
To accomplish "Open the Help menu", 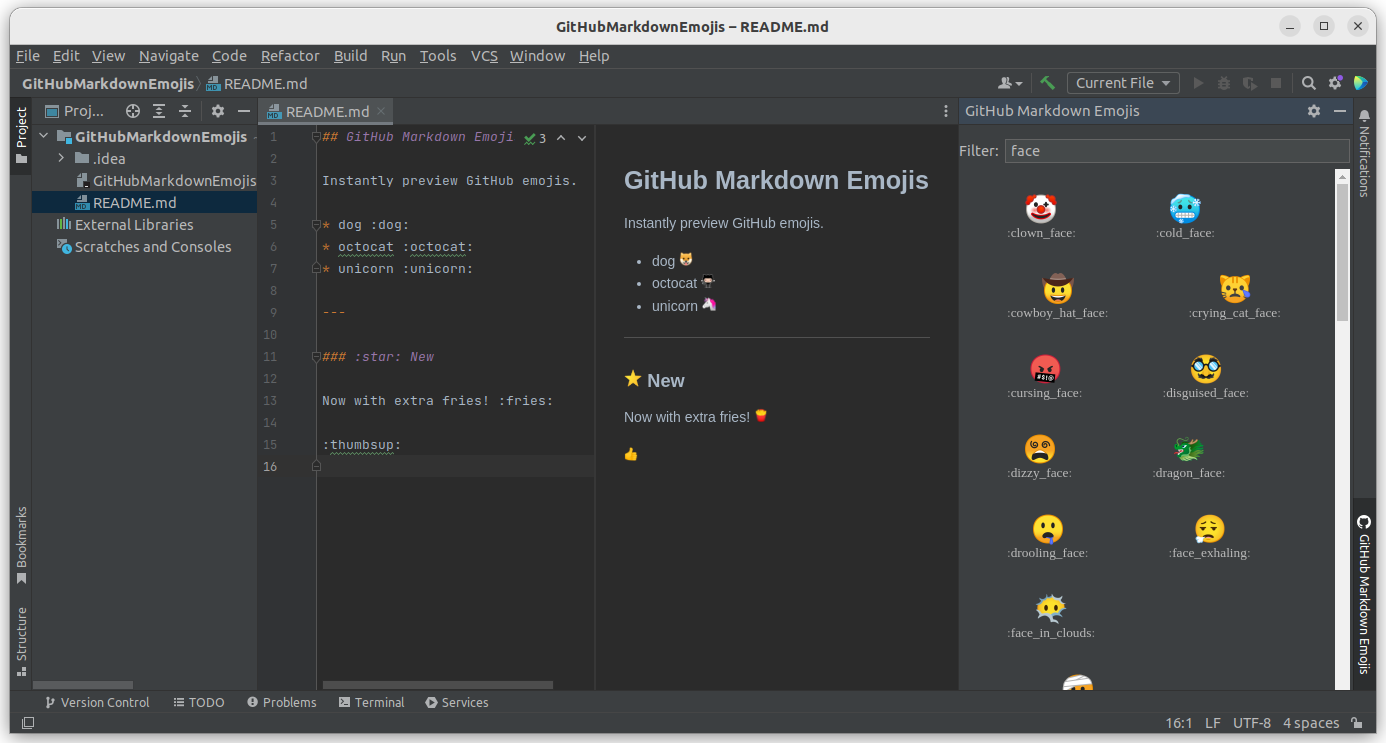I will pos(594,56).
